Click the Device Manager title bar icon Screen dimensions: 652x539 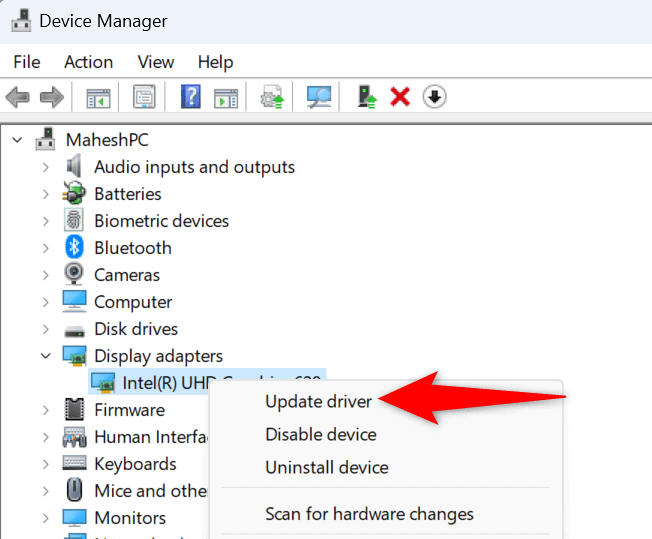(21, 21)
